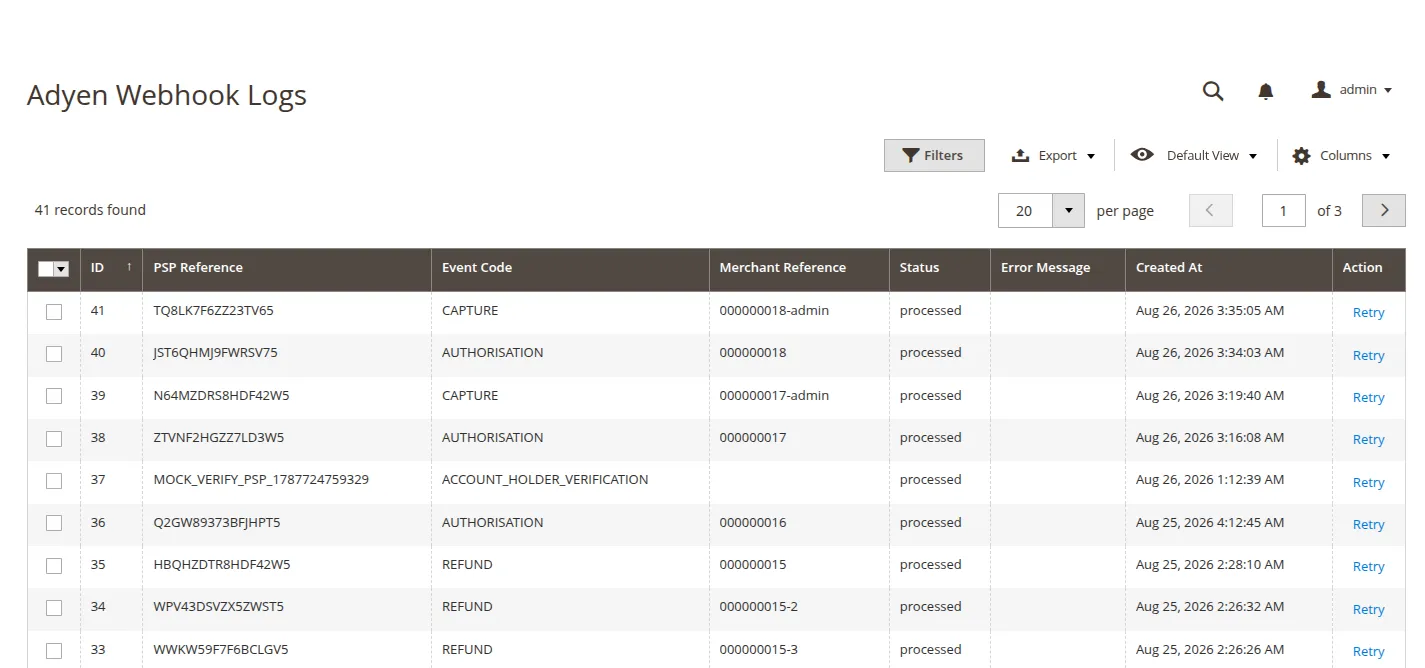Click the CAPTURE event in row 39
Viewport: 1425px width, 668px height.
pos(470,396)
